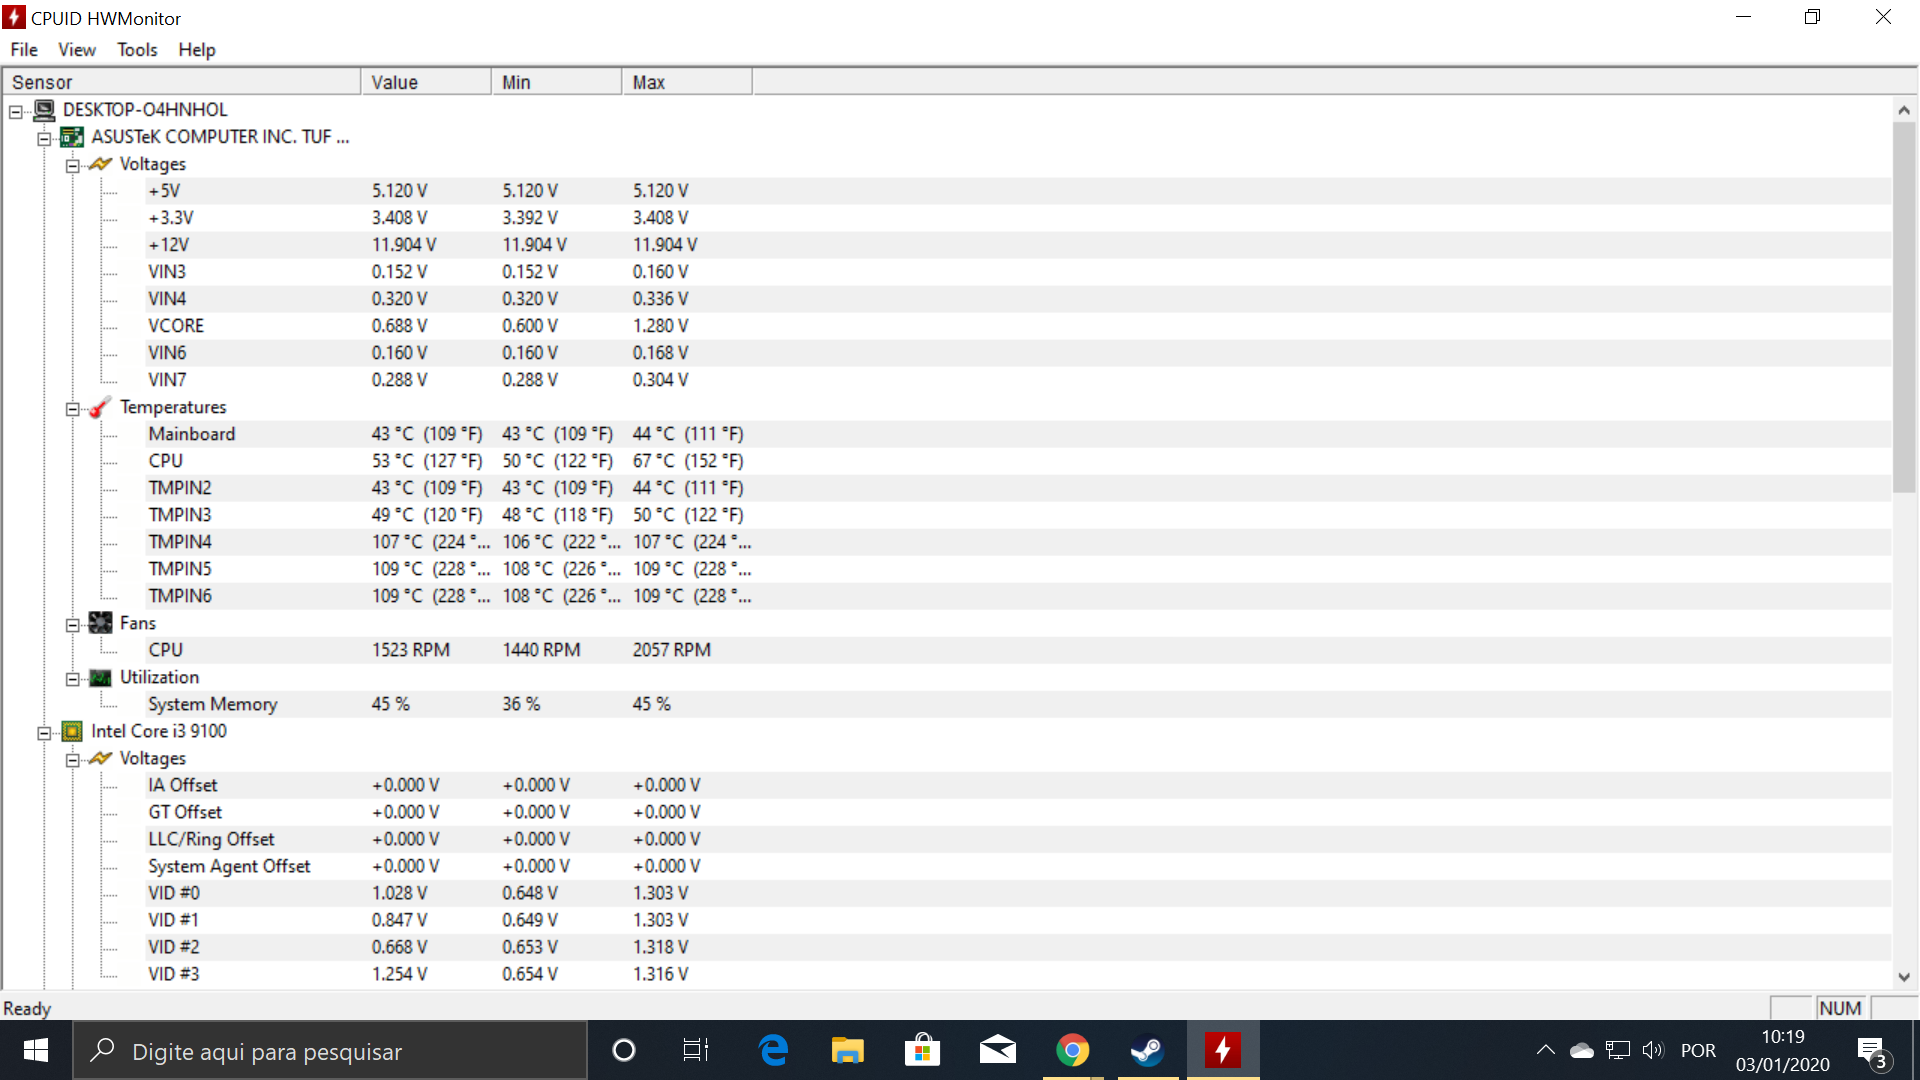
Task: Click the volume speaker tray icon
Action: (1653, 1050)
